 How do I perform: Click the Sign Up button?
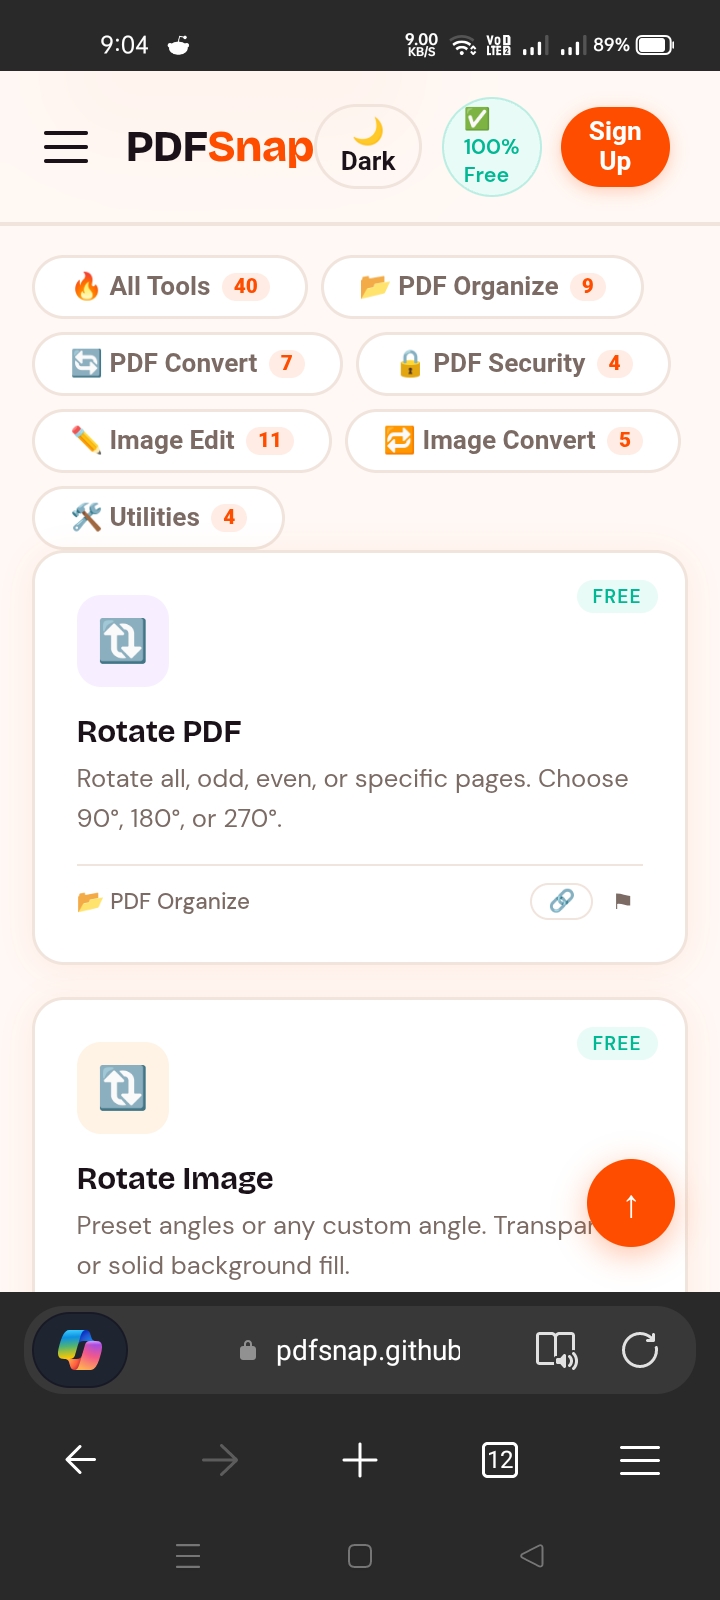(615, 146)
